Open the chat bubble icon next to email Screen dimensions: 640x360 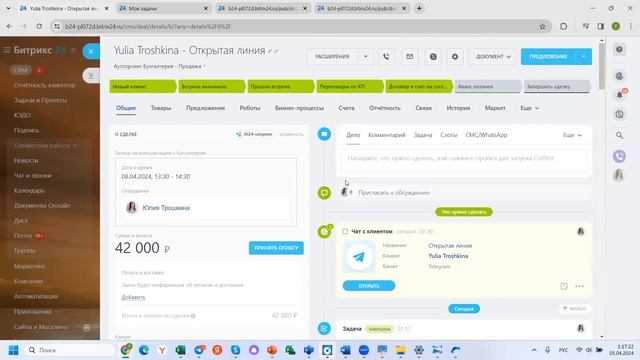pyautogui.click(x=433, y=56)
